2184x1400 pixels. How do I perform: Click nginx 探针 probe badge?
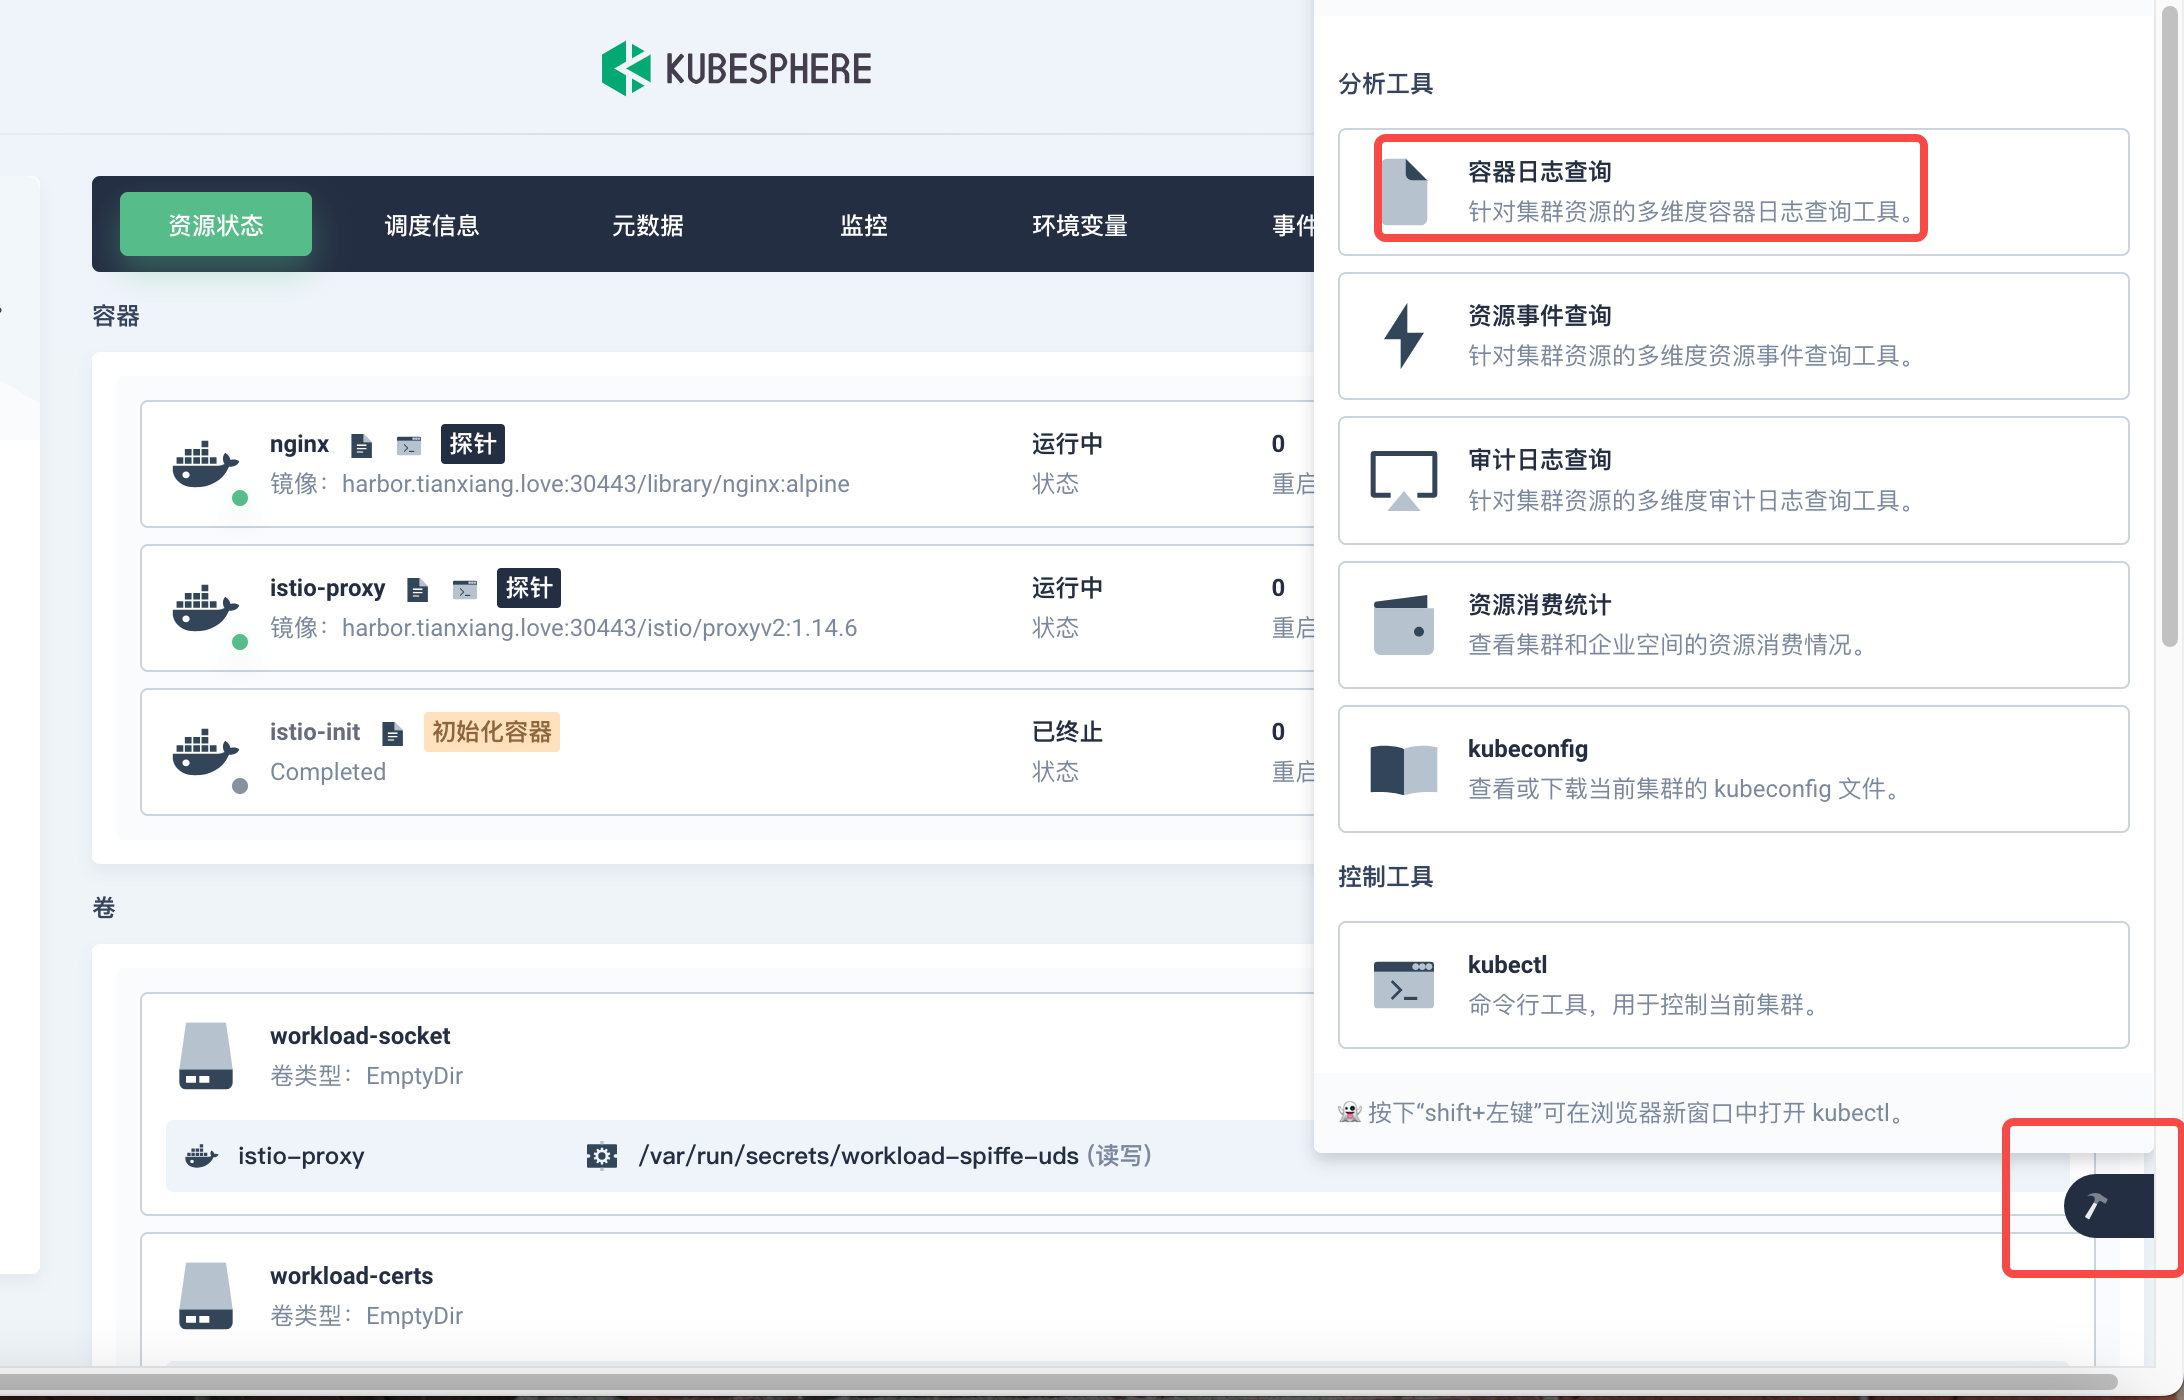[472, 444]
